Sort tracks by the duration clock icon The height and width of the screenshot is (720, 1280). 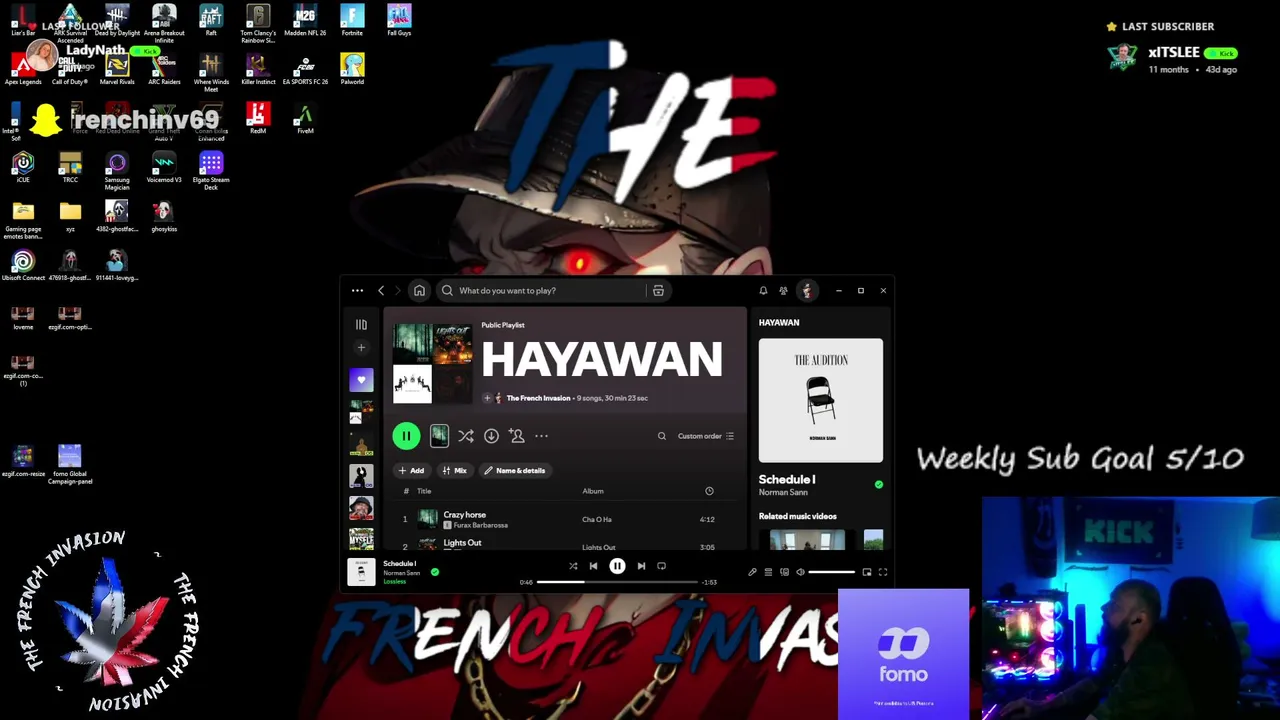(709, 491)
